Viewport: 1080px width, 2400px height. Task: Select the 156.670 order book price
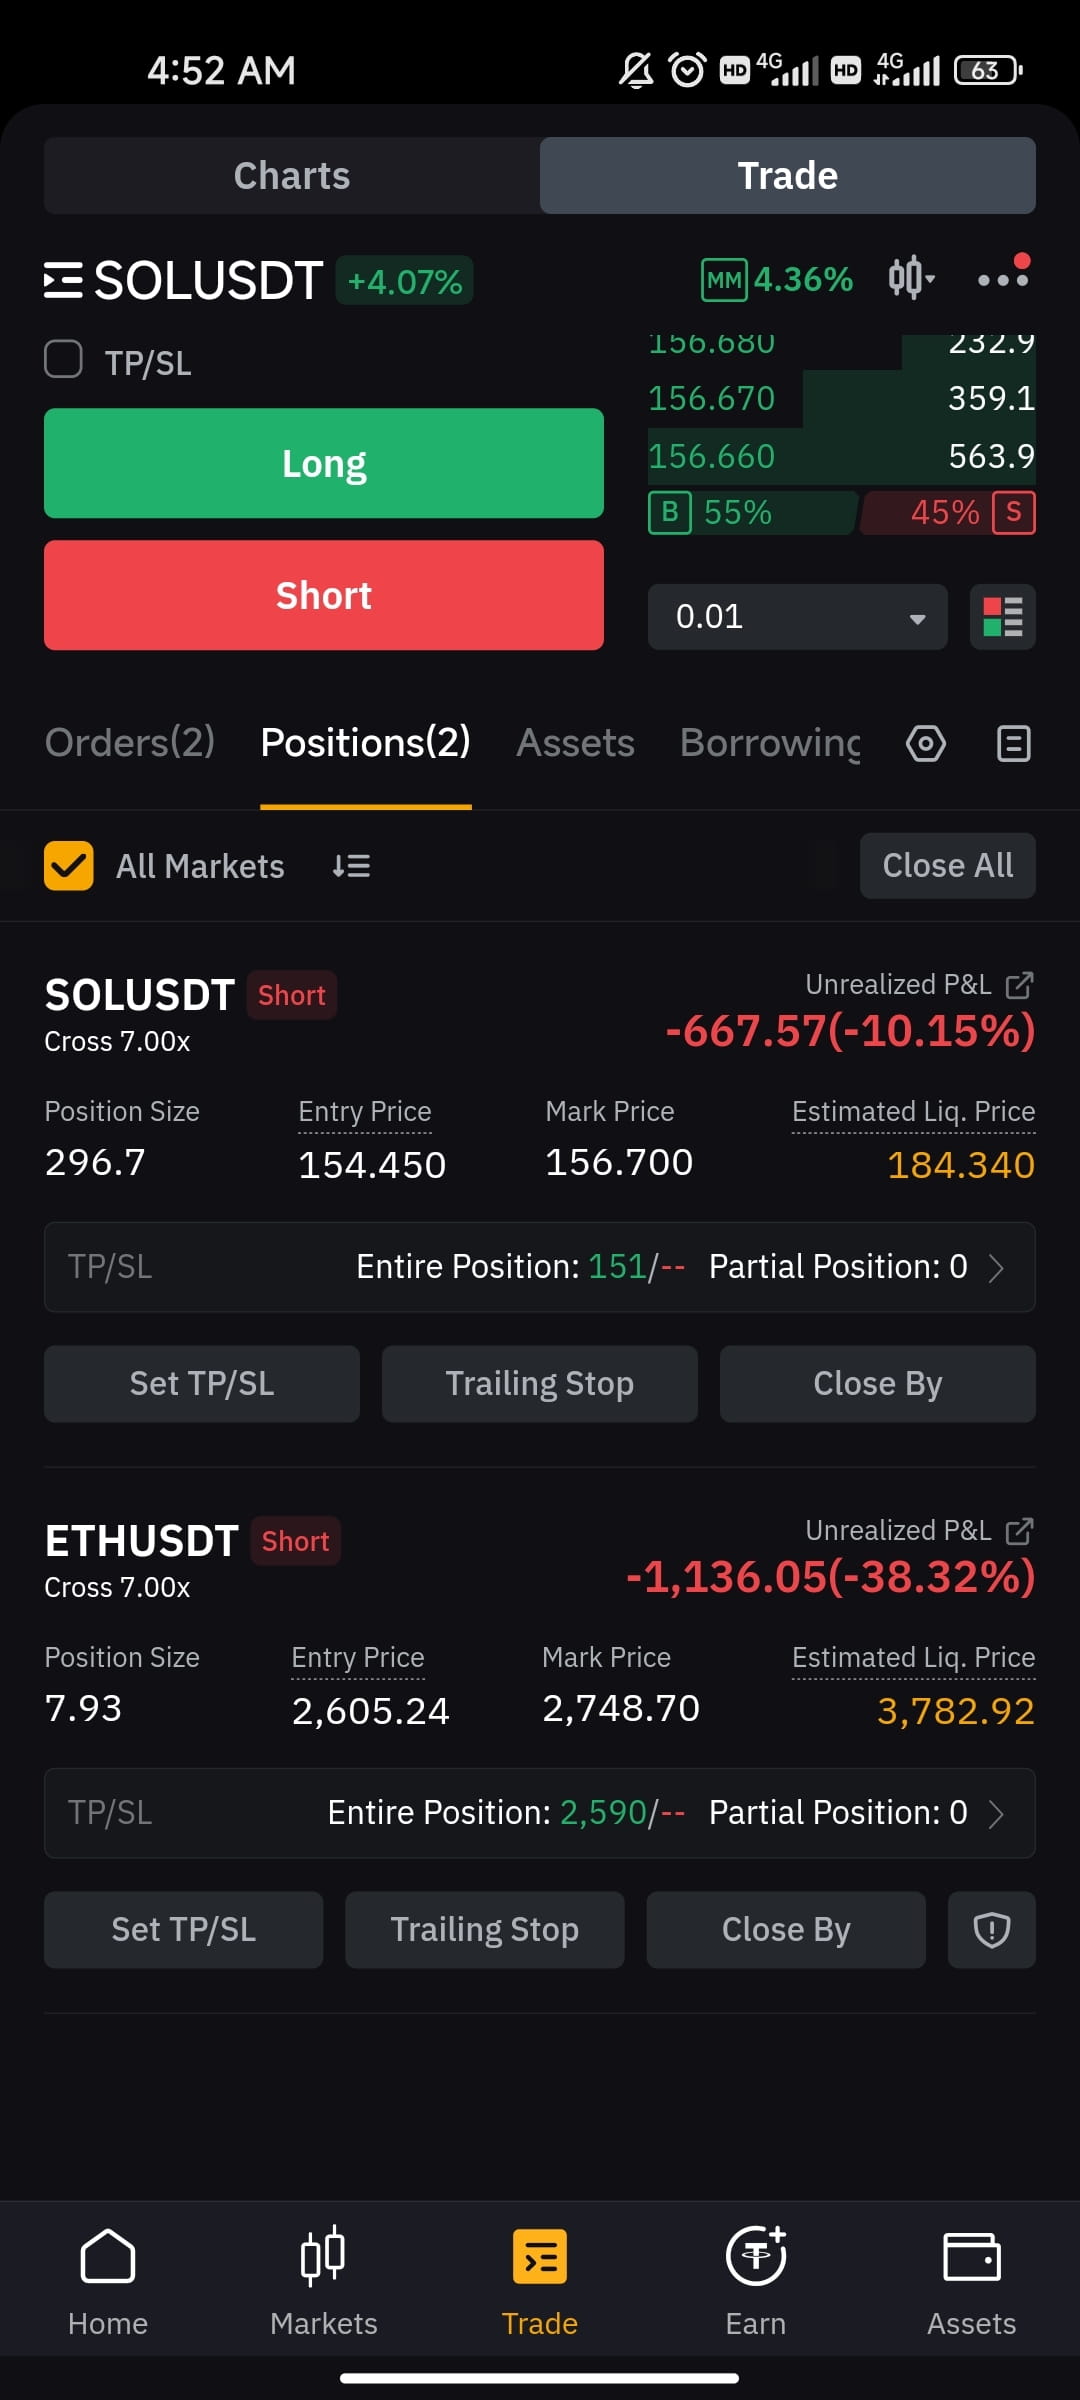click(712, 399)
